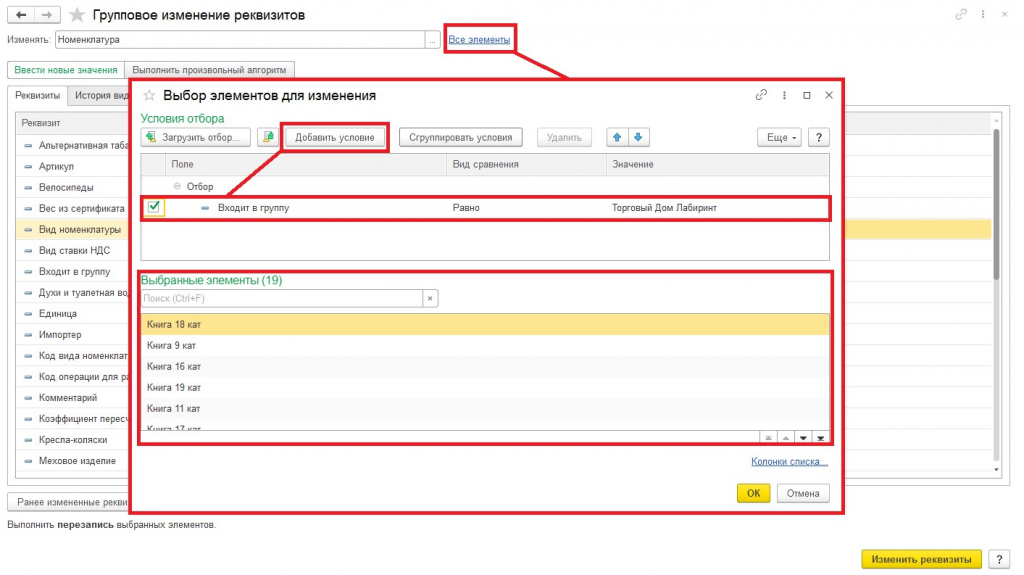Open help next to Изменить реквизиты
The height and width of the screenshot is (575, 1024).
999,559
